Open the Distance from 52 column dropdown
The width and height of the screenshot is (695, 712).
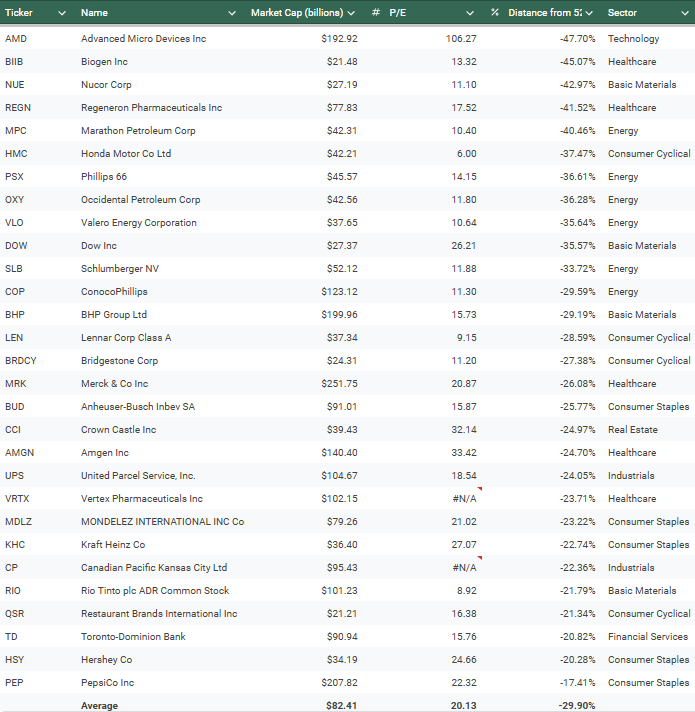[589, 13]
